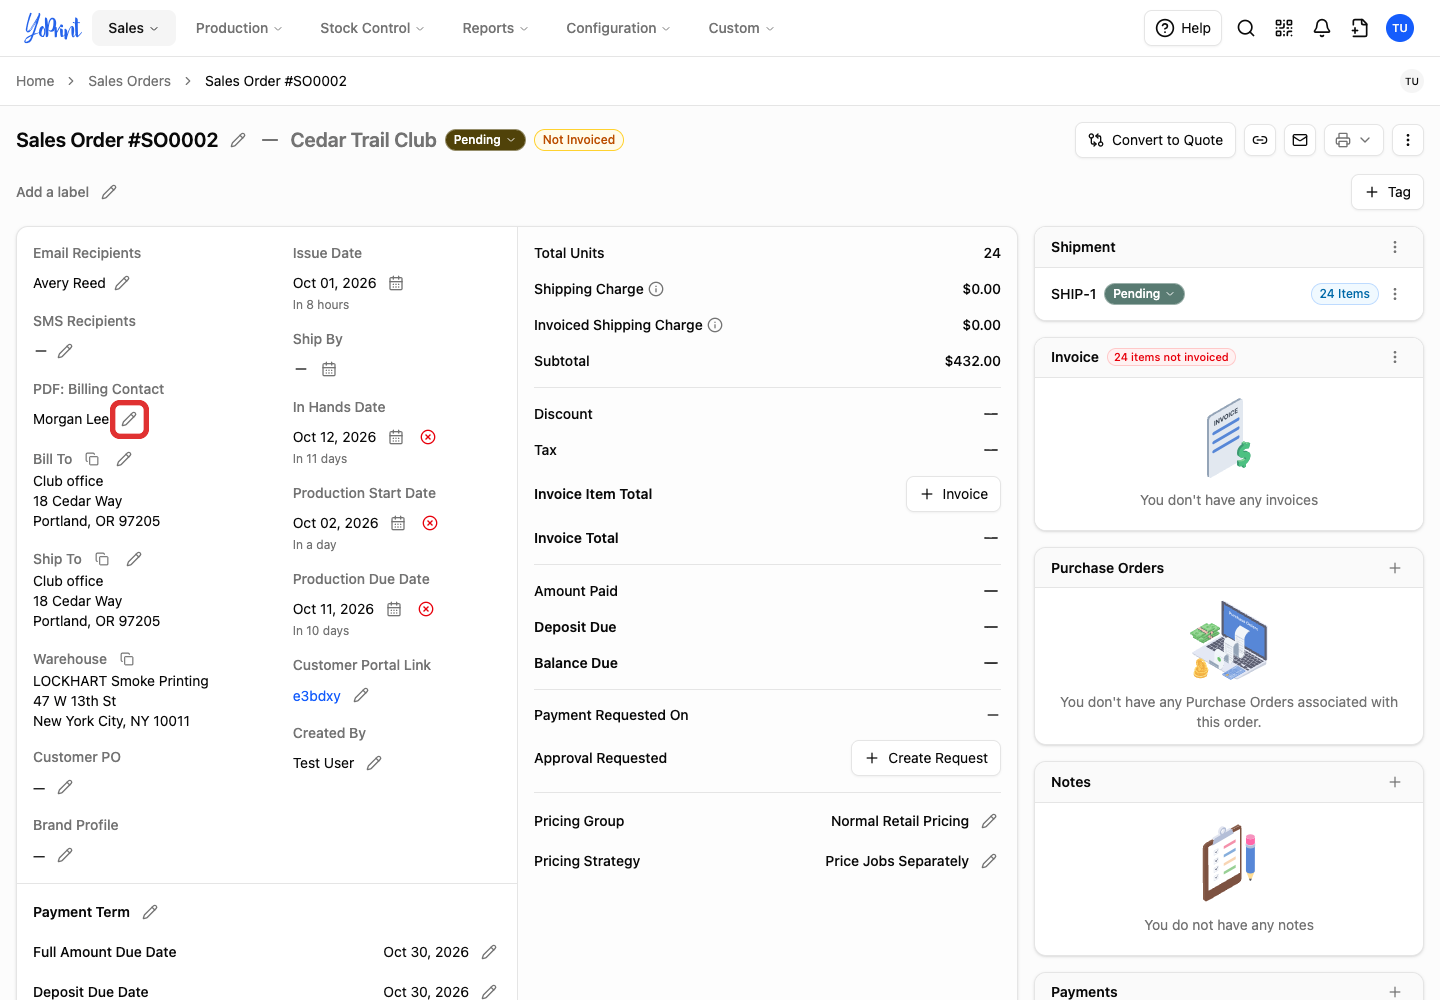Edit the Pricing Group value
The image size is (1440, 1000).
(x=989, y=821)
